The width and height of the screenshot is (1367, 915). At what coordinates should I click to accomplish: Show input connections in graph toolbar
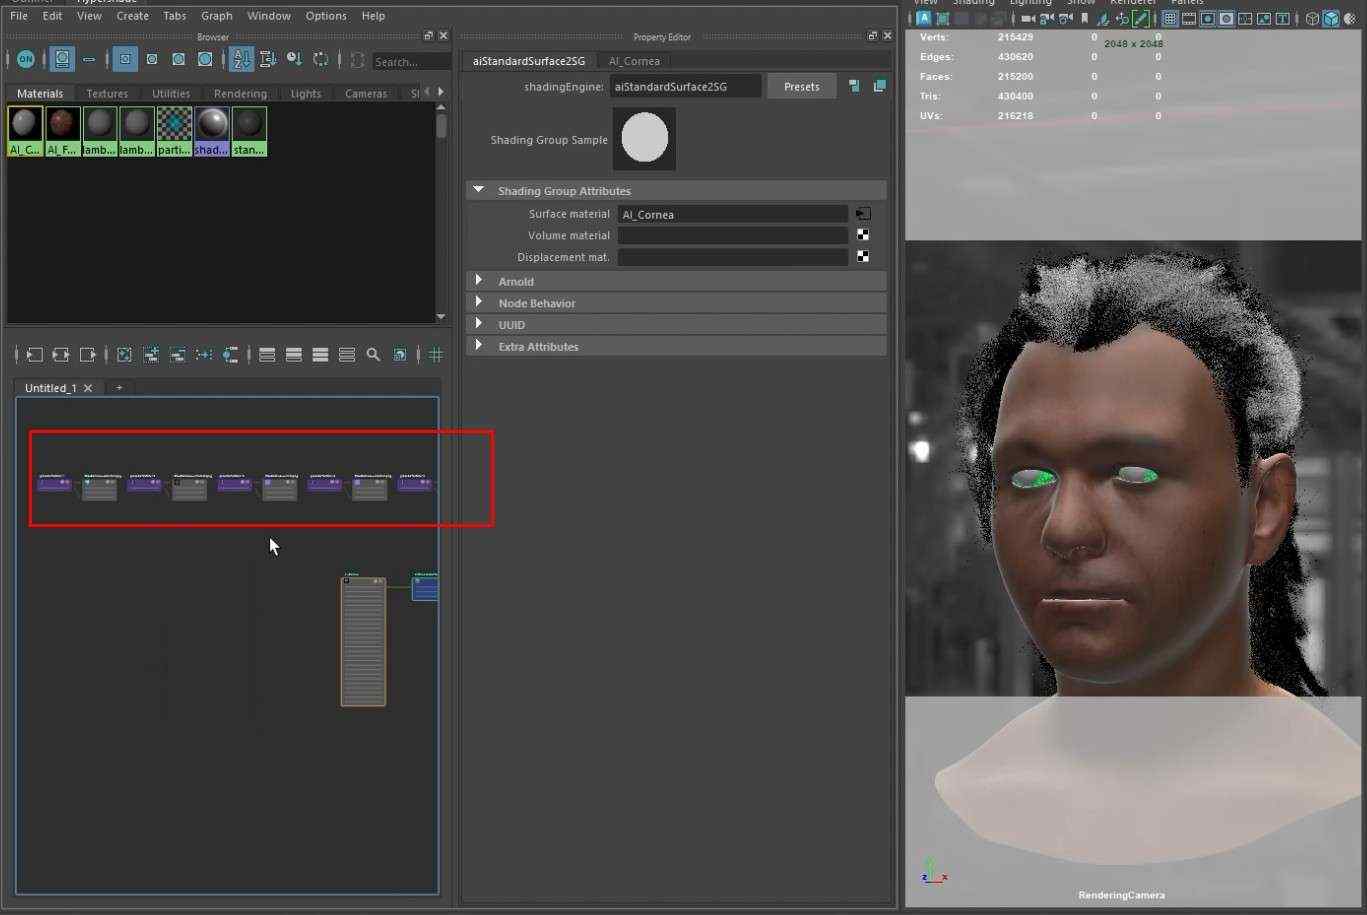34,355
